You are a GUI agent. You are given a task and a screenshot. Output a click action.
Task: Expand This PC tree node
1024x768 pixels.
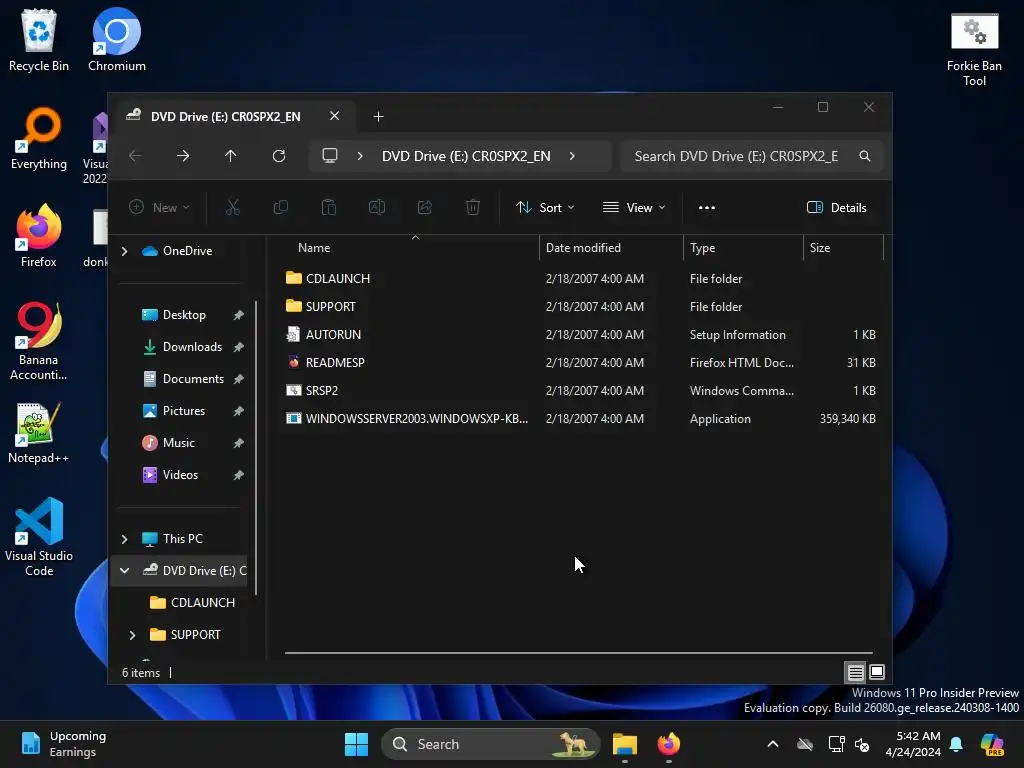click(x=124, y=539)
